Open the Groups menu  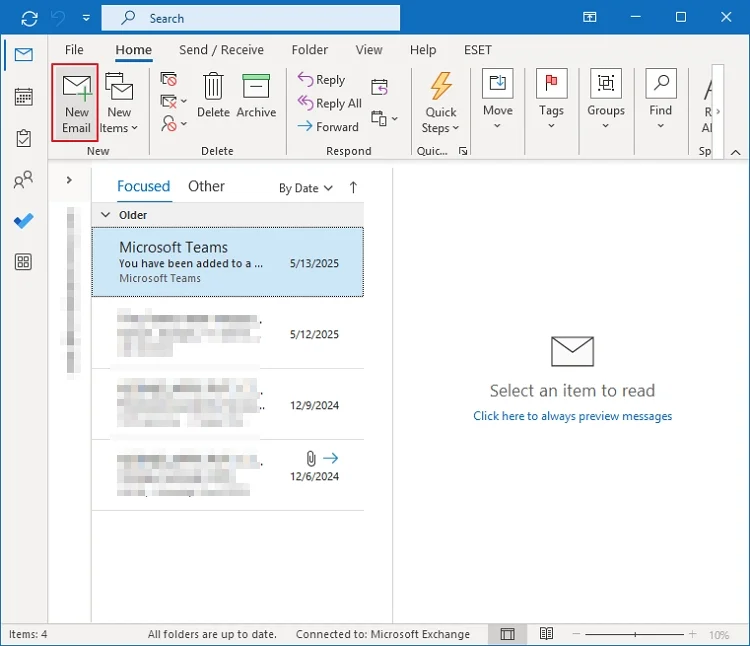click(x=606, y=99)
